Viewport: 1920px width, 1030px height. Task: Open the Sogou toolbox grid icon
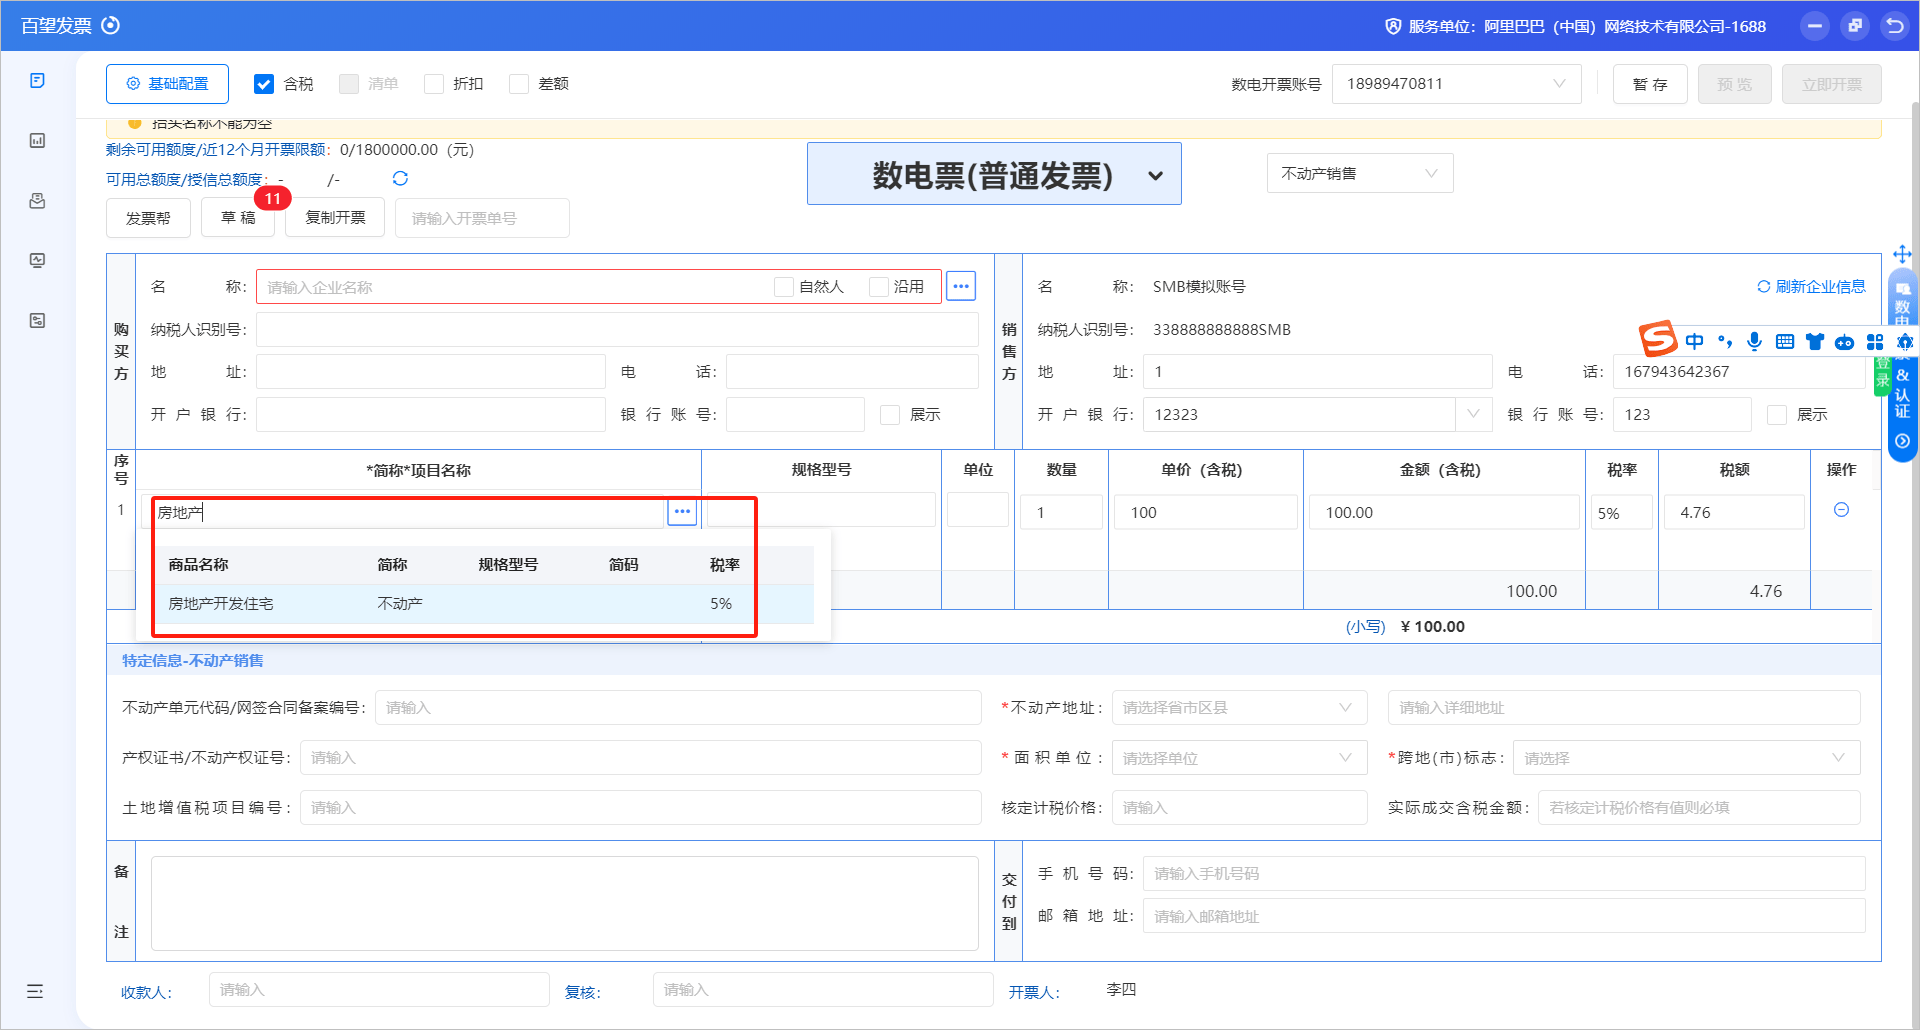(1875, 341)
